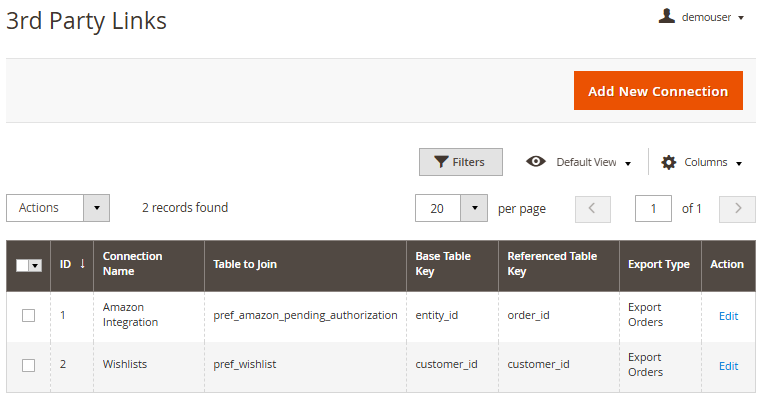The height and width of the screenshot is (403, 760).
Task: Click the demouser account avatar icon
Action: click(667, 16)
